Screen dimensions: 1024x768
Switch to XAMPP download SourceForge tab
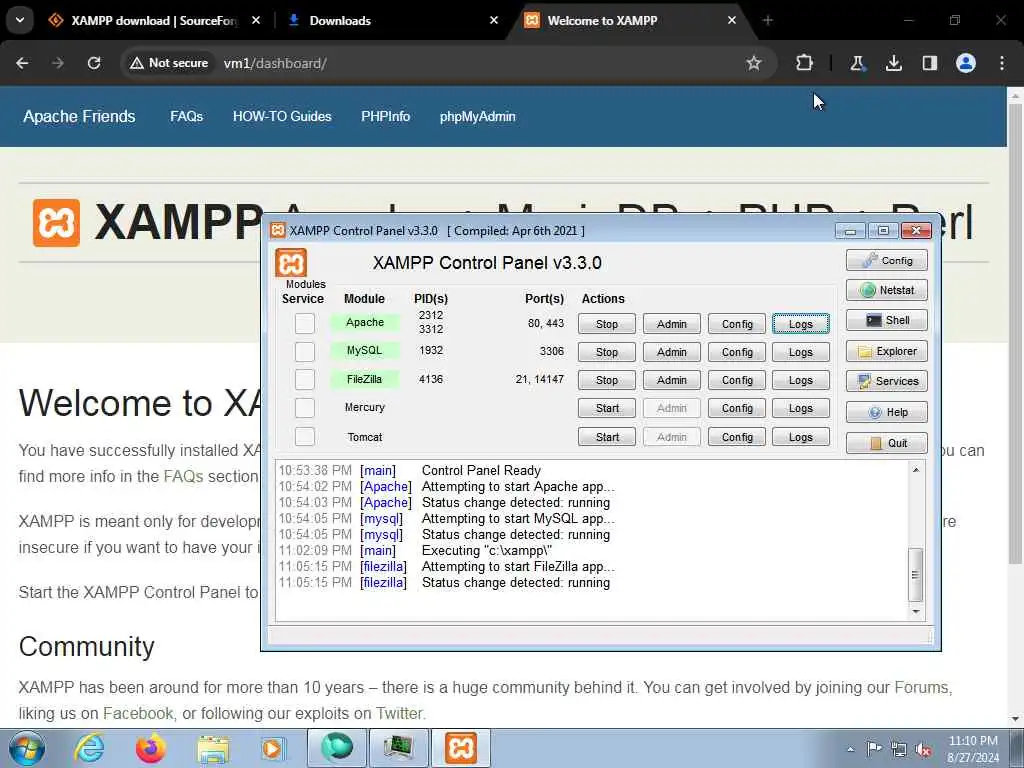click(x=154, y=21)
